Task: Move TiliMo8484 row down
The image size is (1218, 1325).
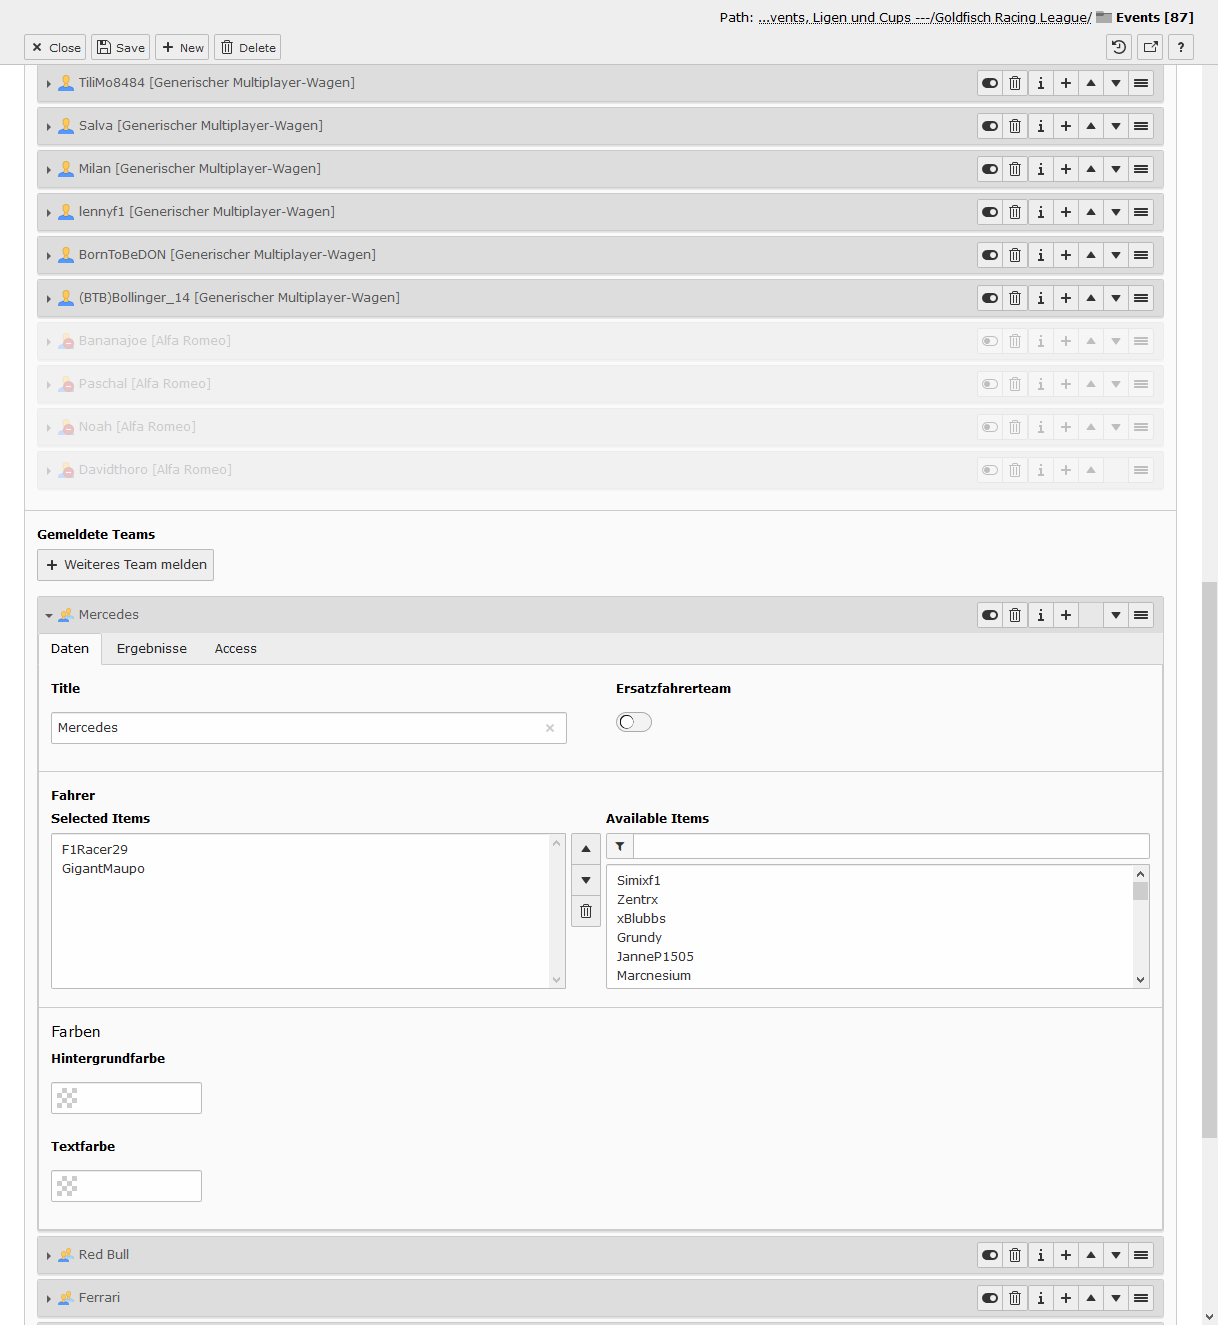Action: (x=1115, y=83)
